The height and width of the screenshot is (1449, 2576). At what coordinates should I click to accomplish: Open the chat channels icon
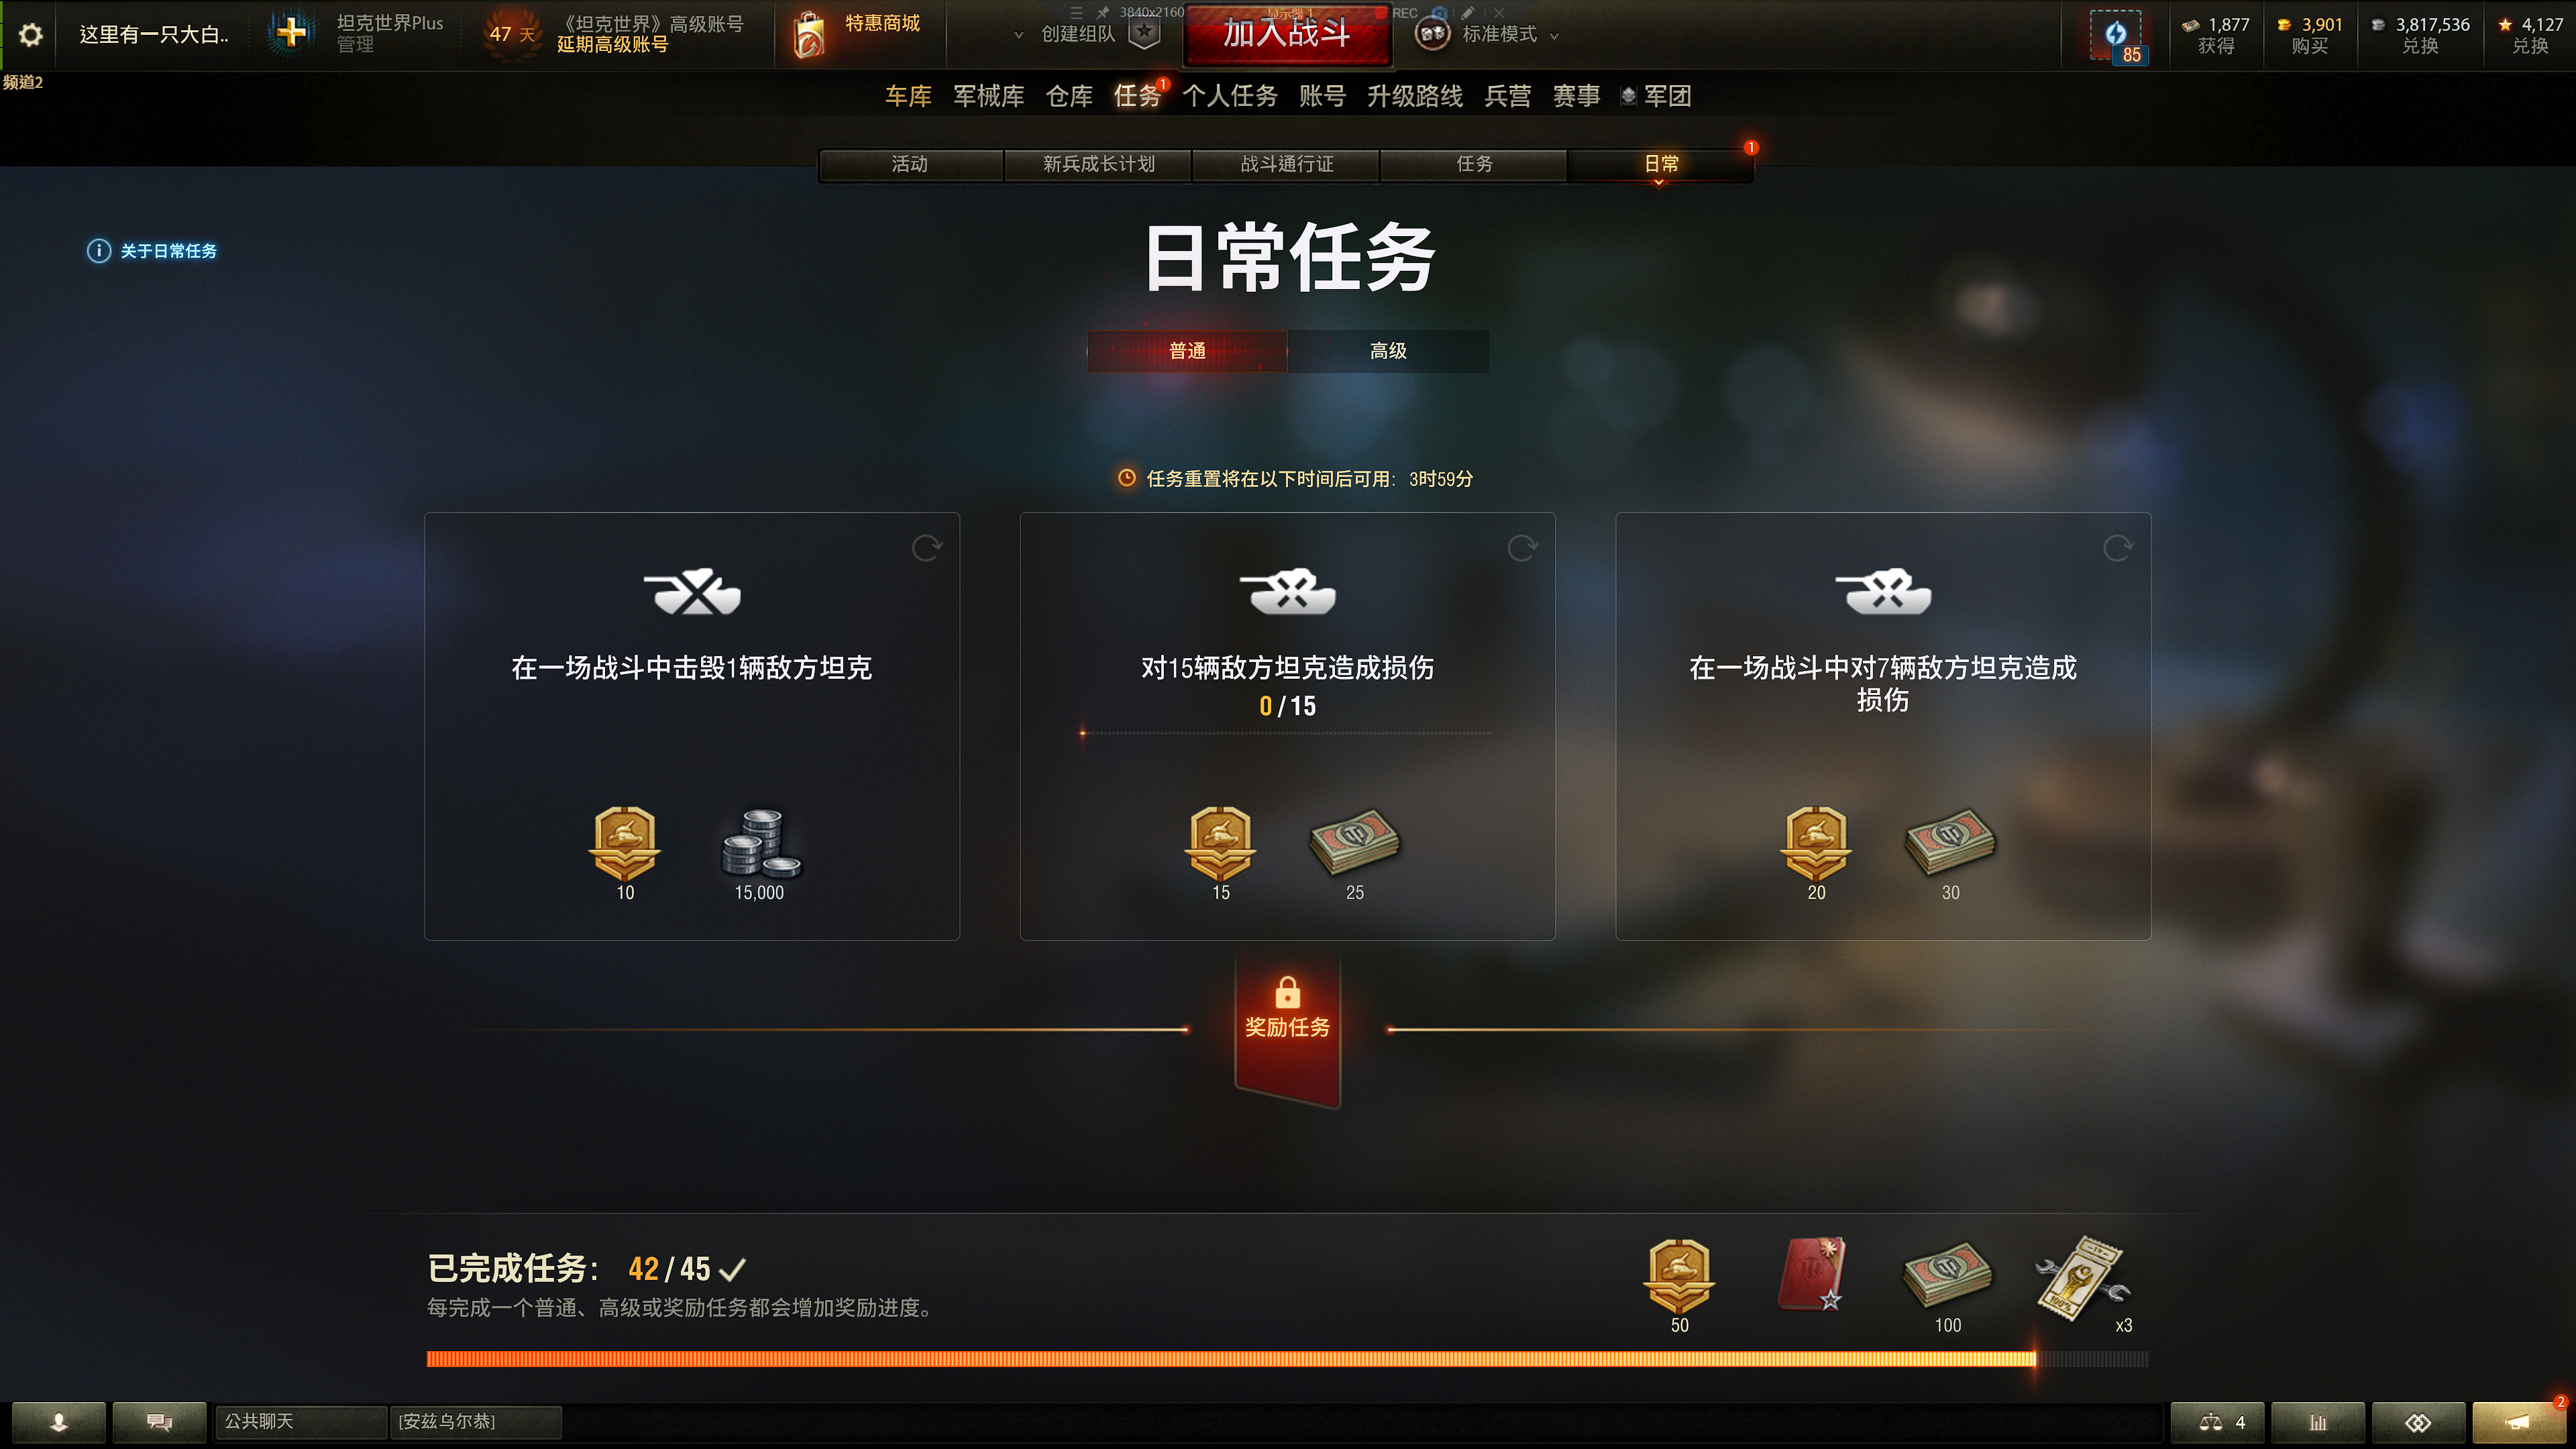coord(159,1422)
